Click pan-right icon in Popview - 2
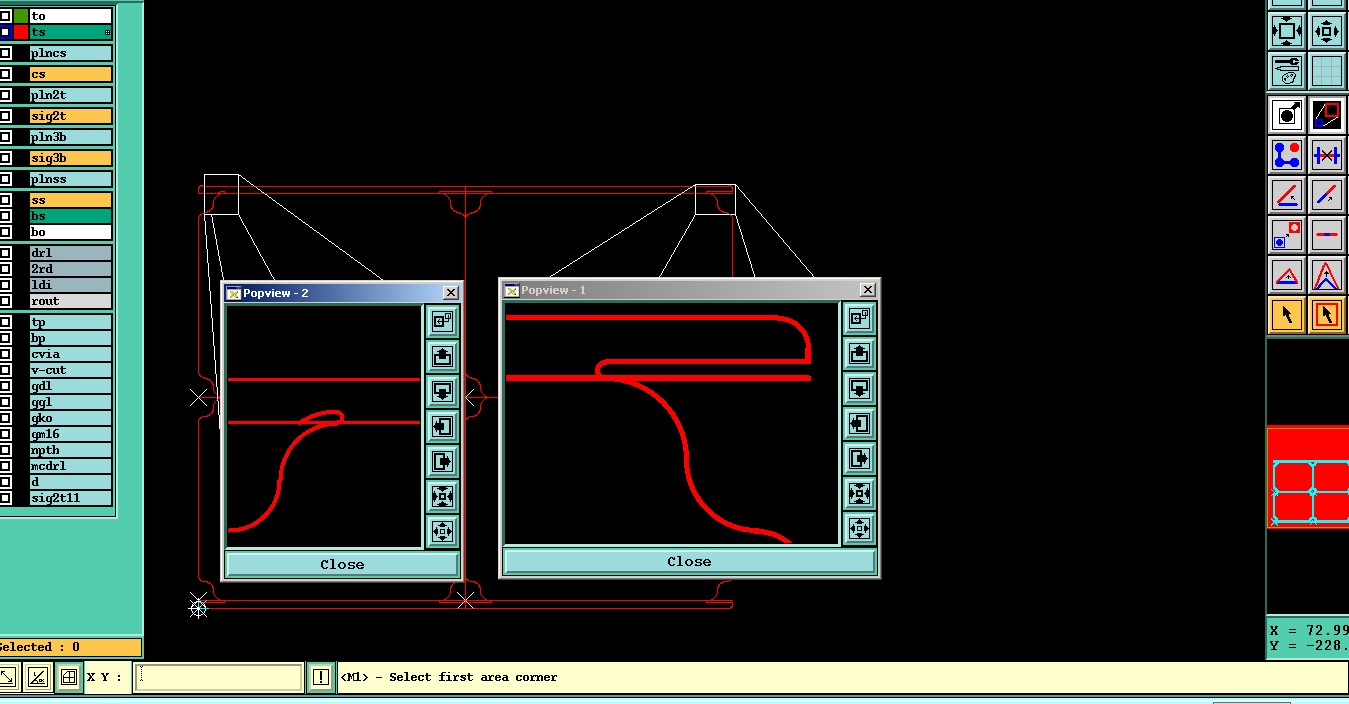 pyautogui.click(x=442, y=461)
